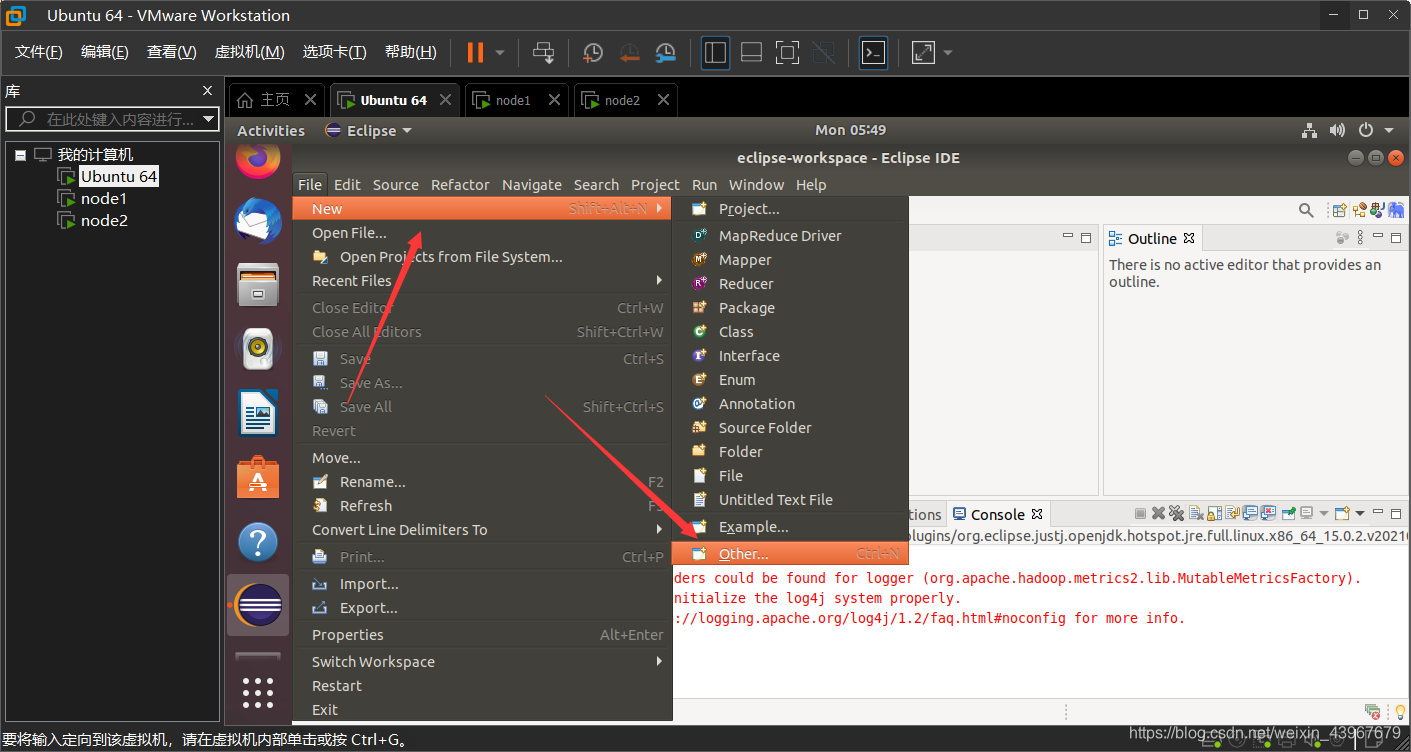Open the 帮助(H) menu in VMware

tap(411, 52)
